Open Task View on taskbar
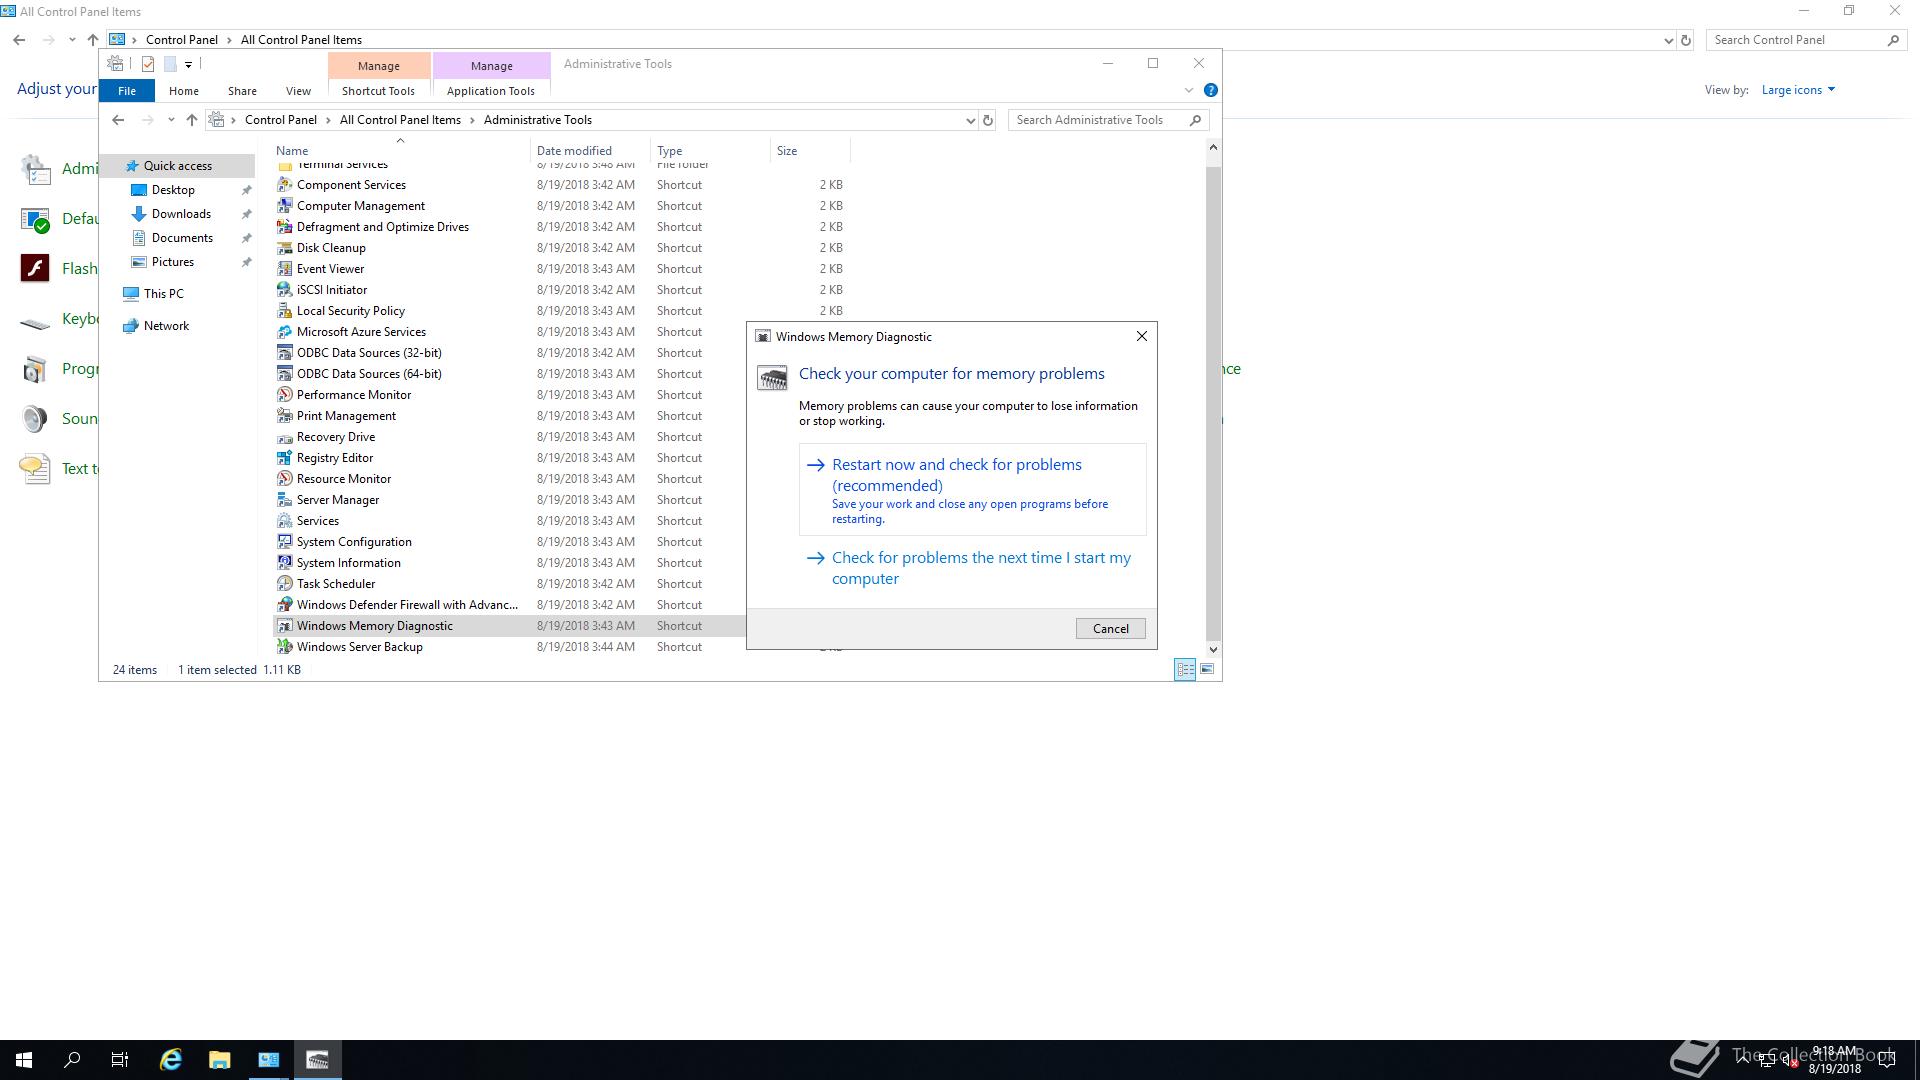 [x=120, y=1060]
